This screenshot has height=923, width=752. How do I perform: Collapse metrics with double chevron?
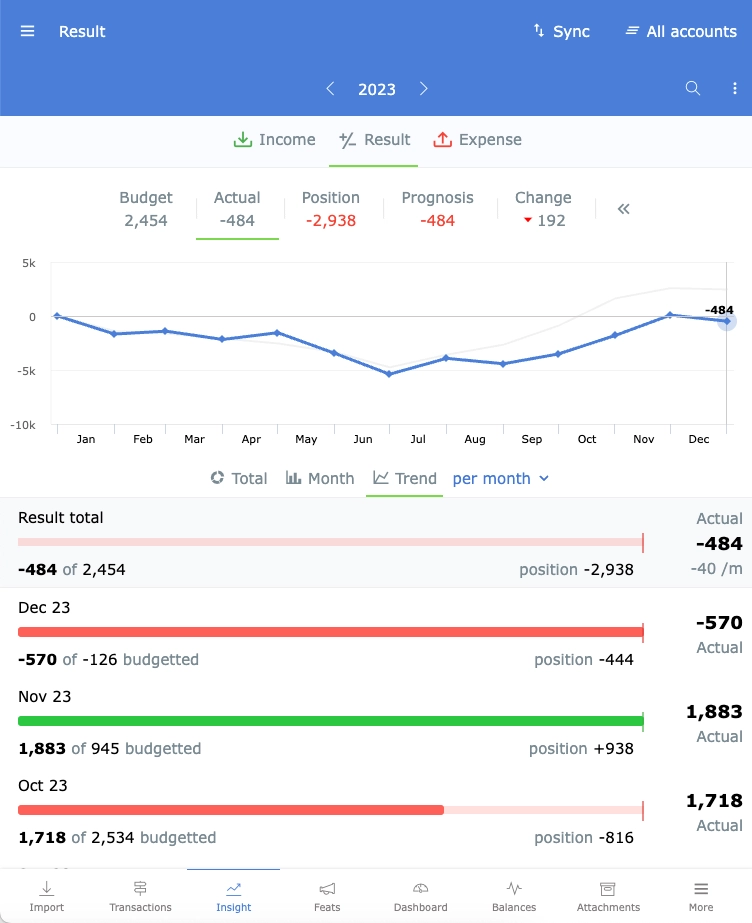pyautogui.click(x=624, y=209)
